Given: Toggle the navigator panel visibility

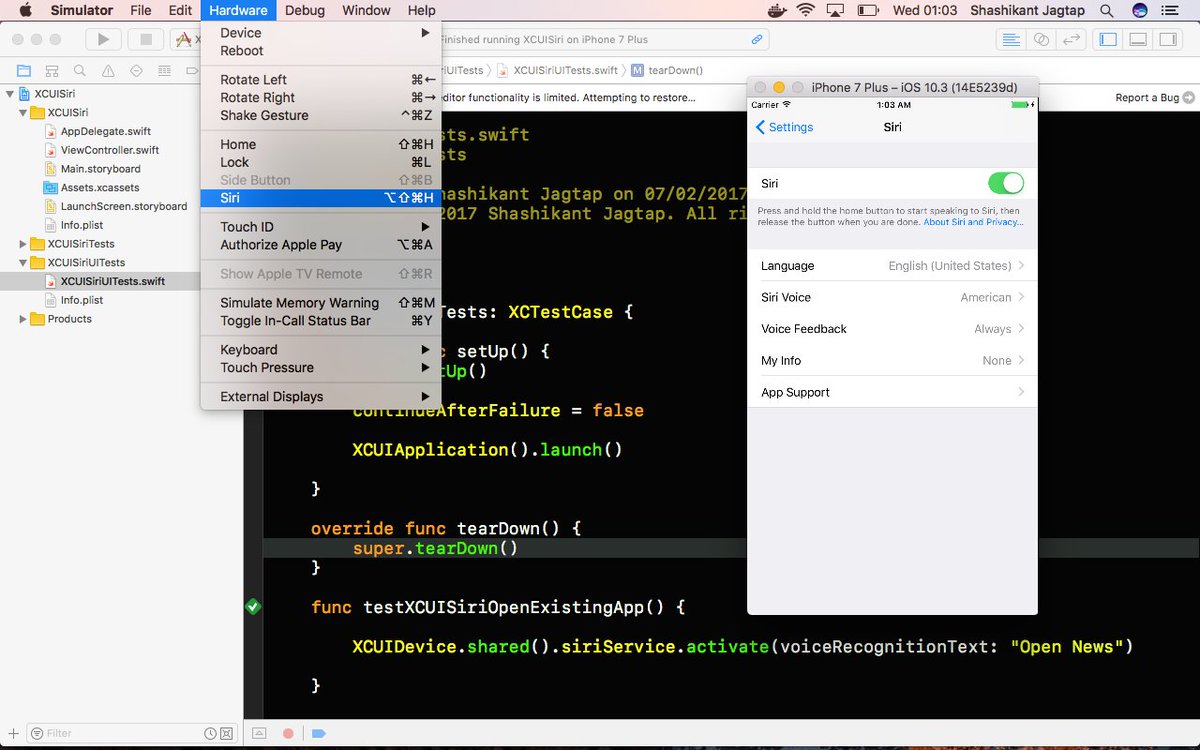Looking at the screenshot, I should point(1107,40).
